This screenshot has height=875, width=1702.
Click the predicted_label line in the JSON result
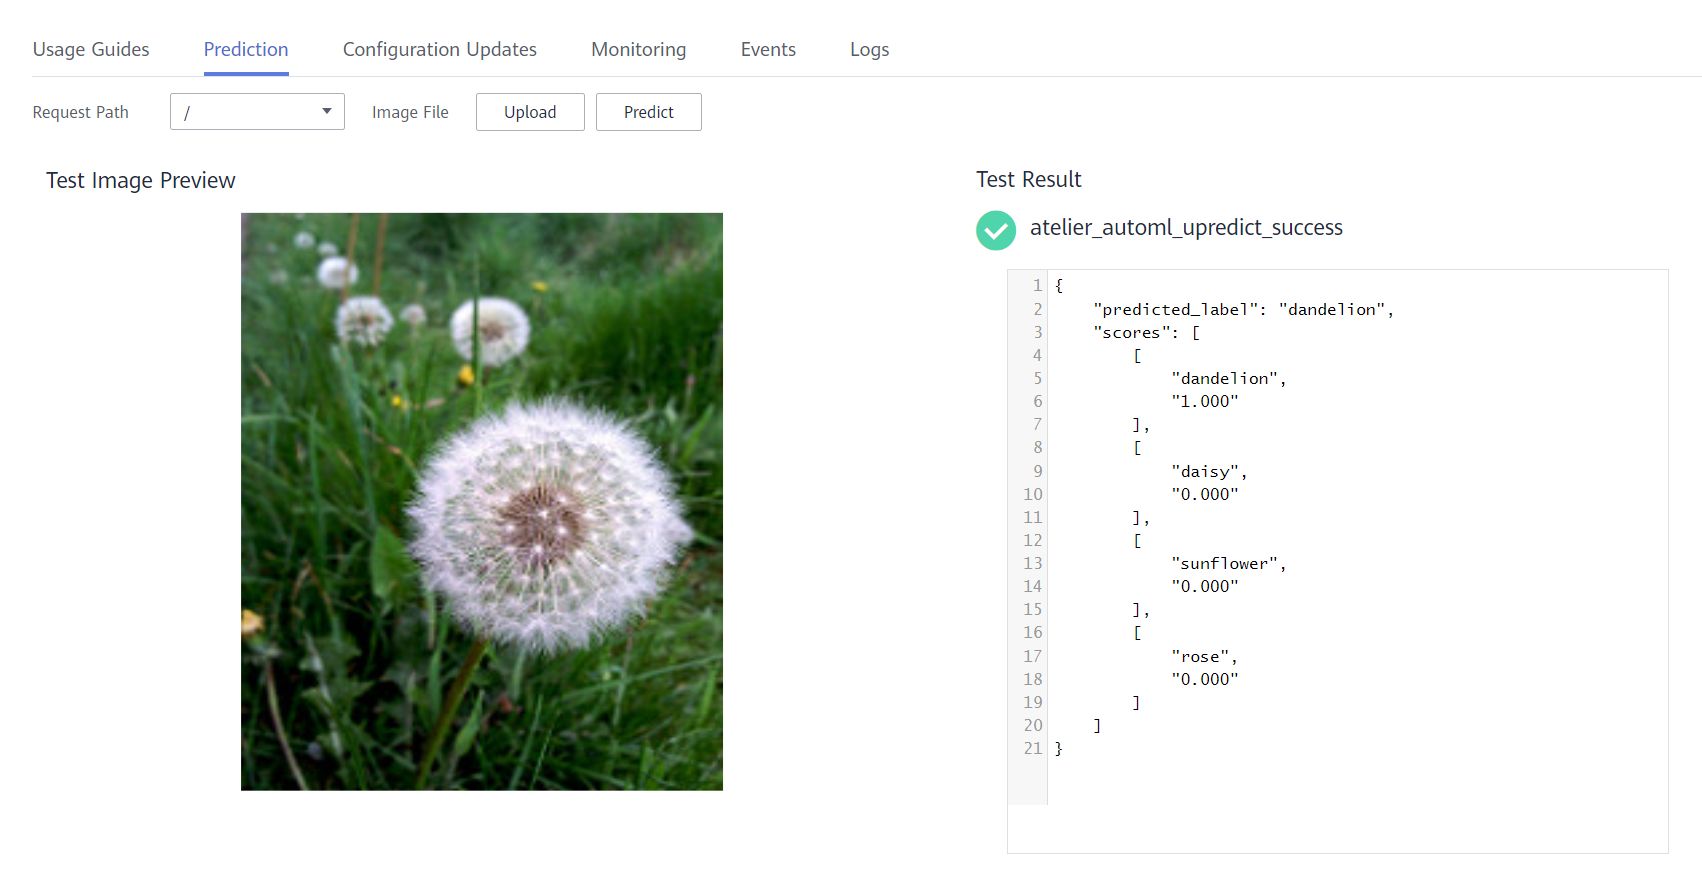(x=1242, y=309)
